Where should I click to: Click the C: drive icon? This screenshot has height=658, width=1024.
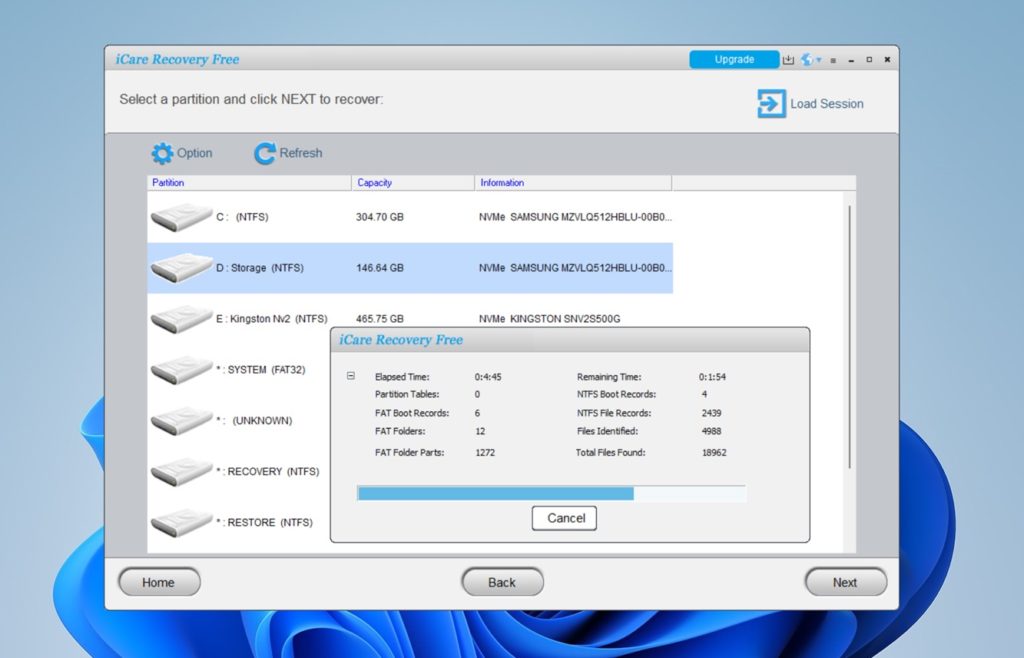pyautogui.click(x=181, y=216)
